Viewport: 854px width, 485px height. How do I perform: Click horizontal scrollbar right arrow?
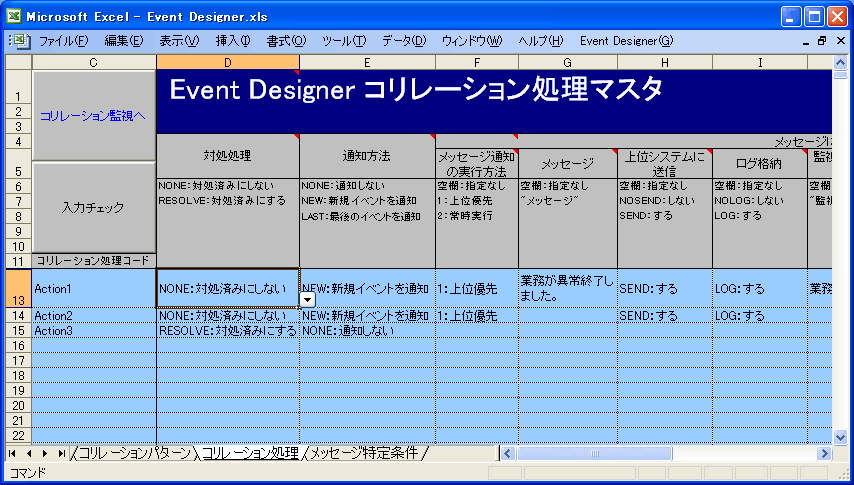tap(824, 453)
